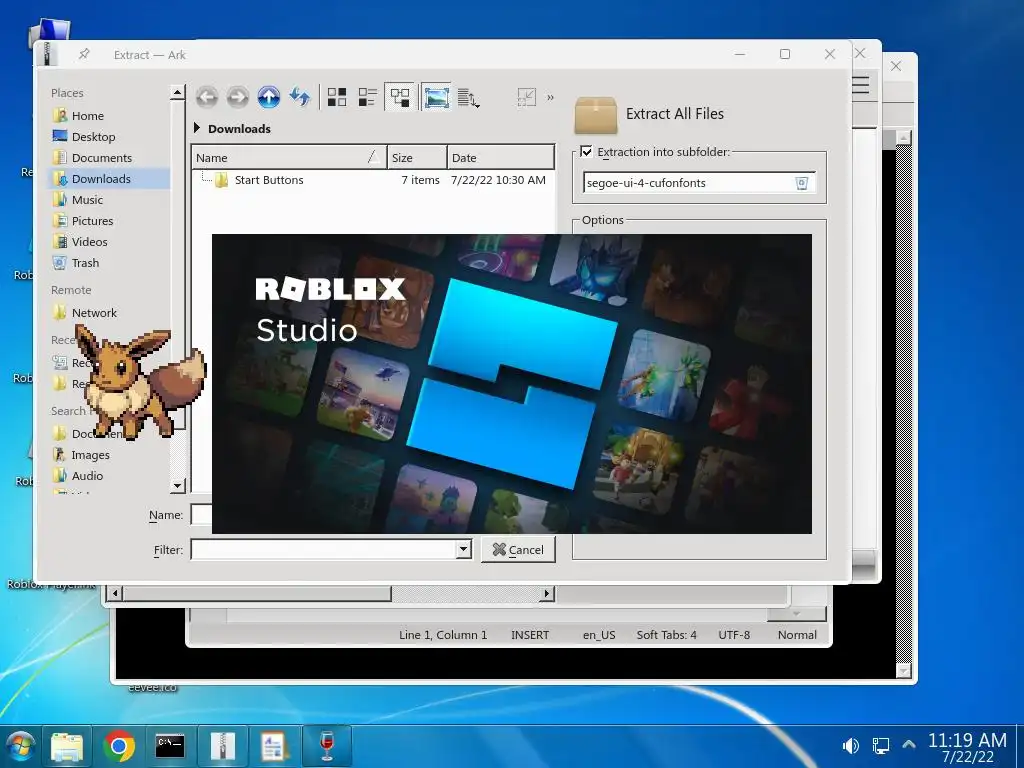Open Home in Places panel

pos(87,116)
